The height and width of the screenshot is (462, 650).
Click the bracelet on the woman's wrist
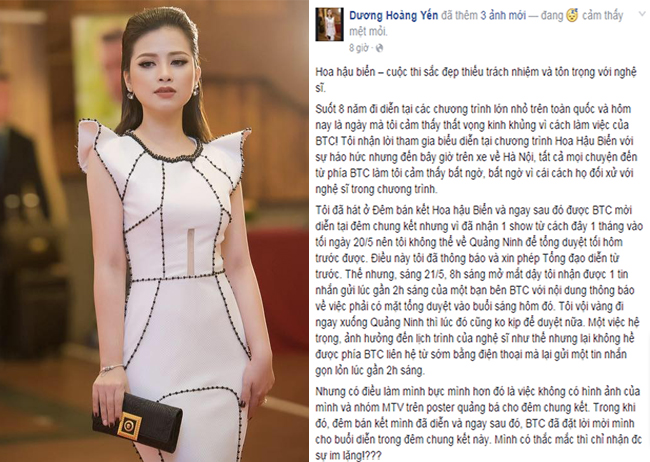coord(111,368)
